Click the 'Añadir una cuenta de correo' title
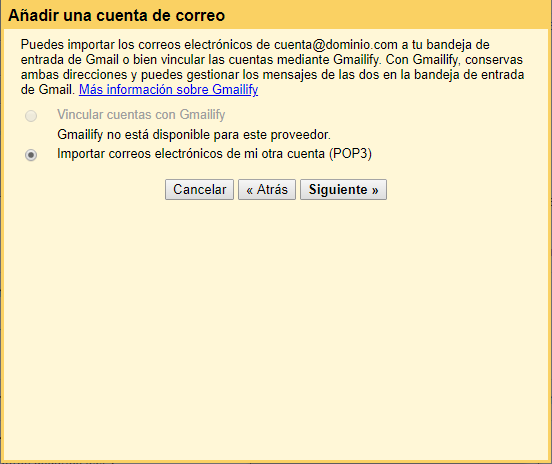This screenshot has width=552, height=464. click(x=117, y=15)
